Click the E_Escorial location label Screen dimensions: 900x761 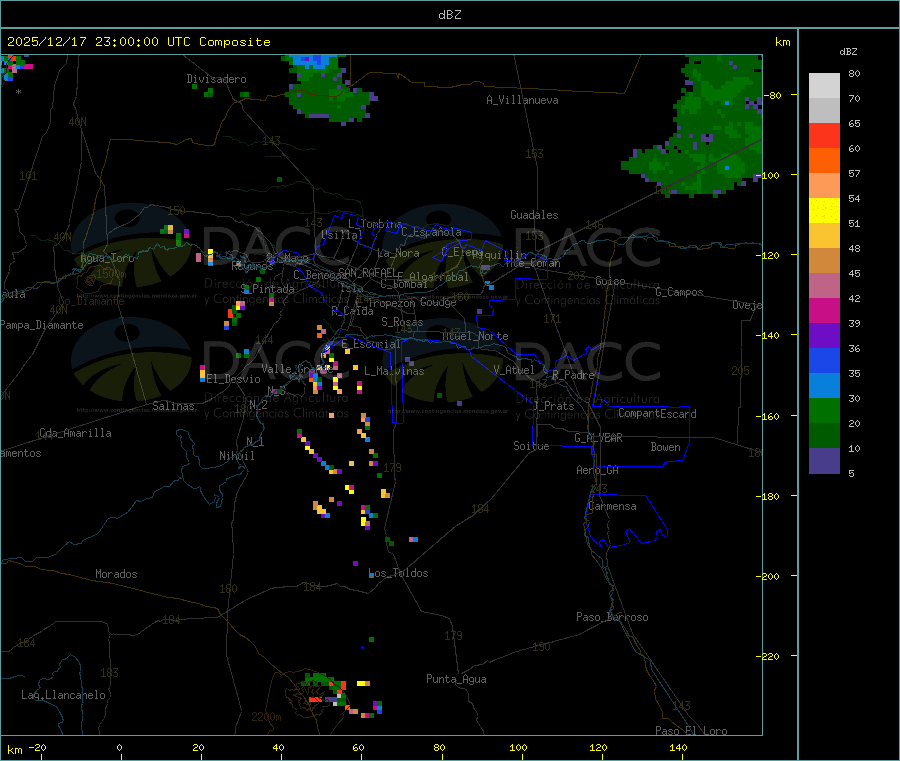pyautogui.click(x=370, y=344)
